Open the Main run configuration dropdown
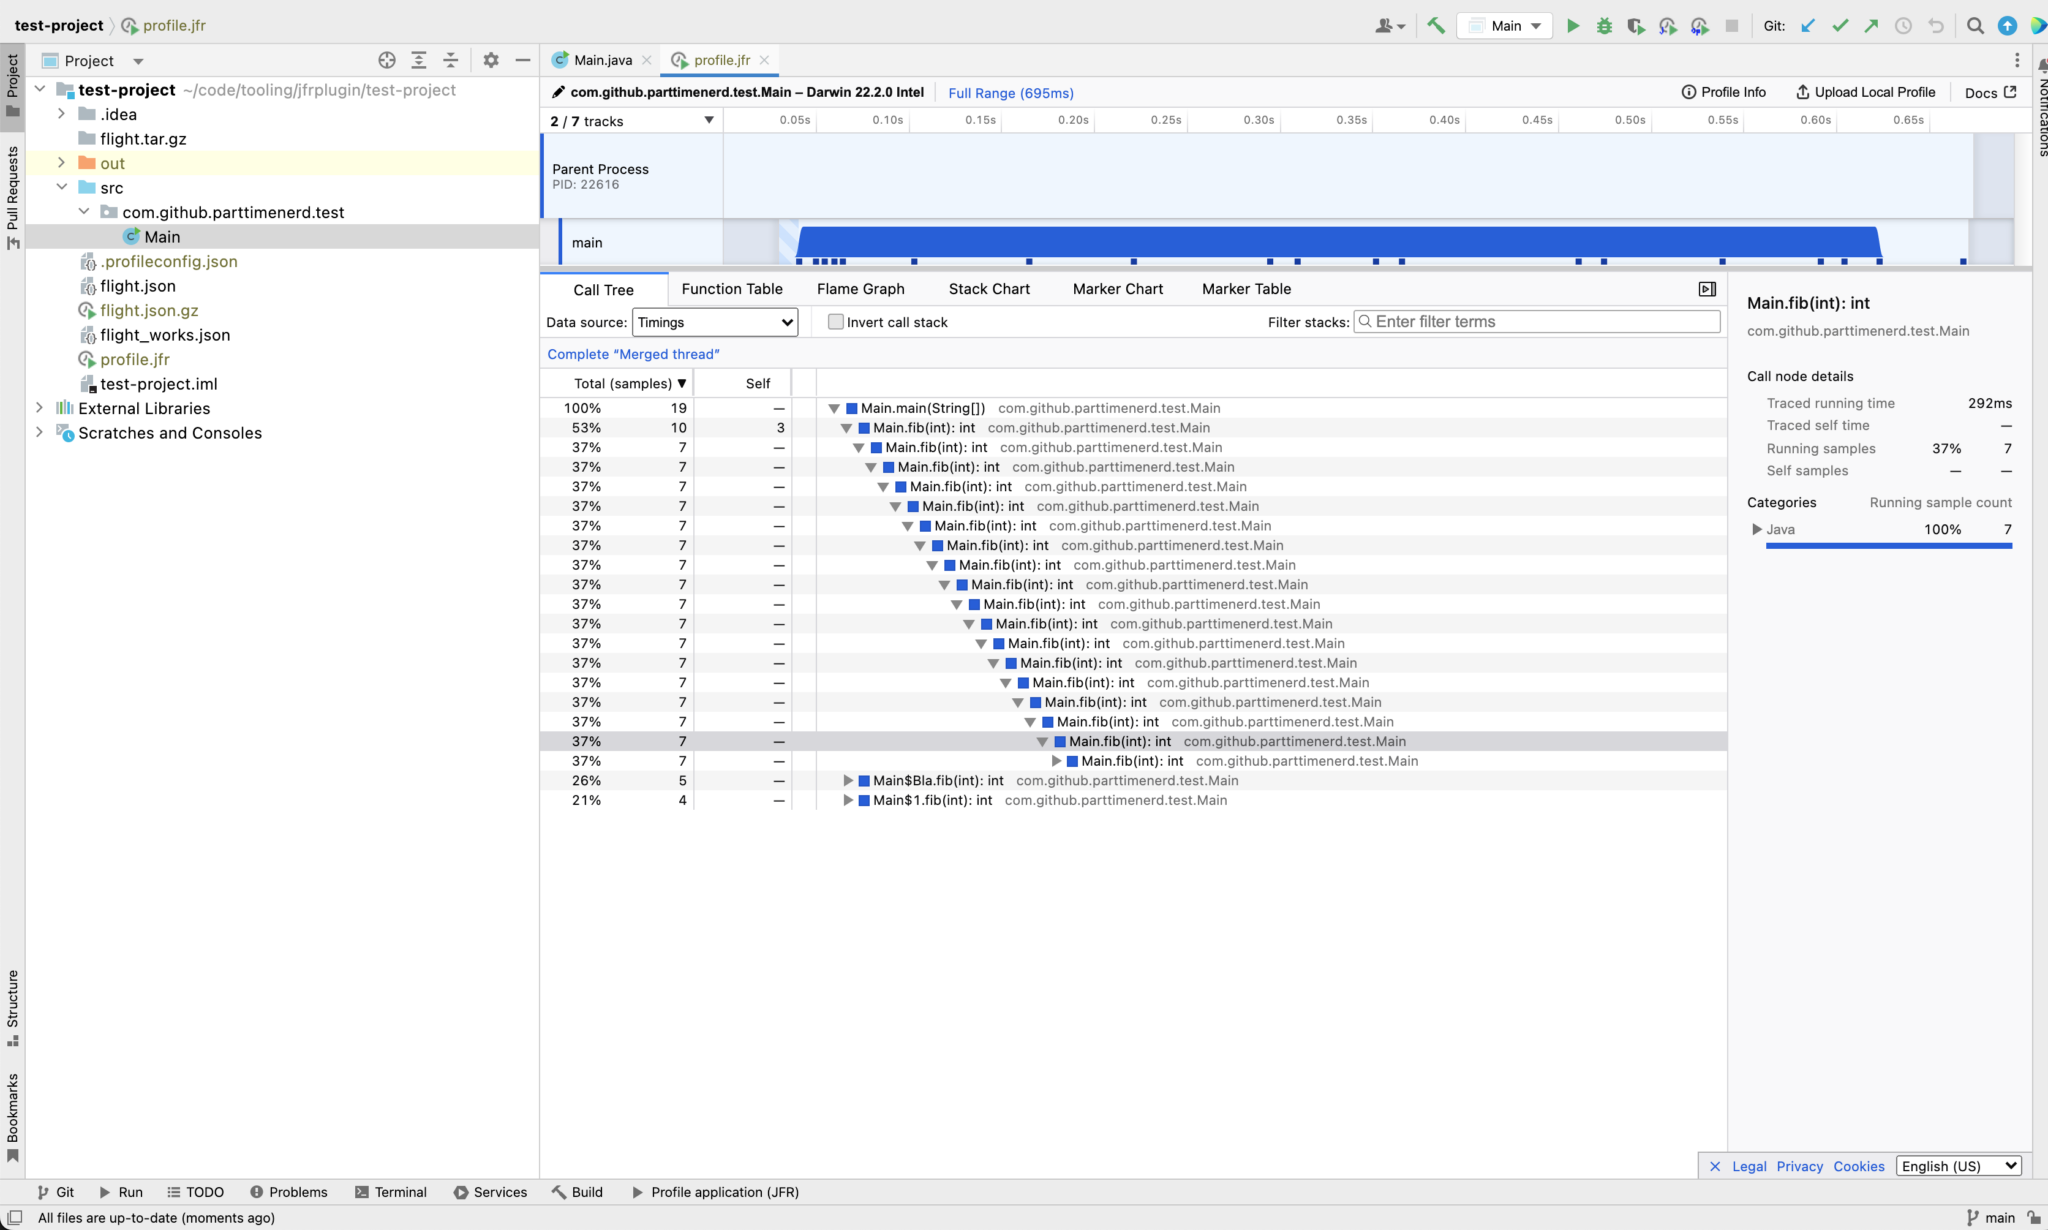This screenshot has height=1230, width=2048. click(x=1505, y=26)
